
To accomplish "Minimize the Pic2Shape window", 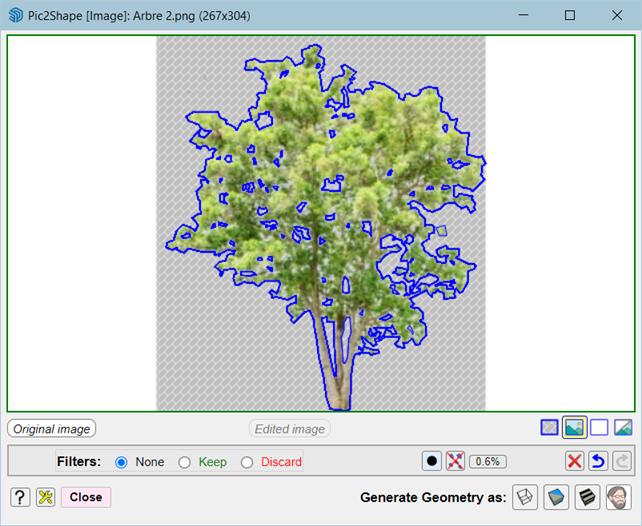I will (x=523, y=16).
